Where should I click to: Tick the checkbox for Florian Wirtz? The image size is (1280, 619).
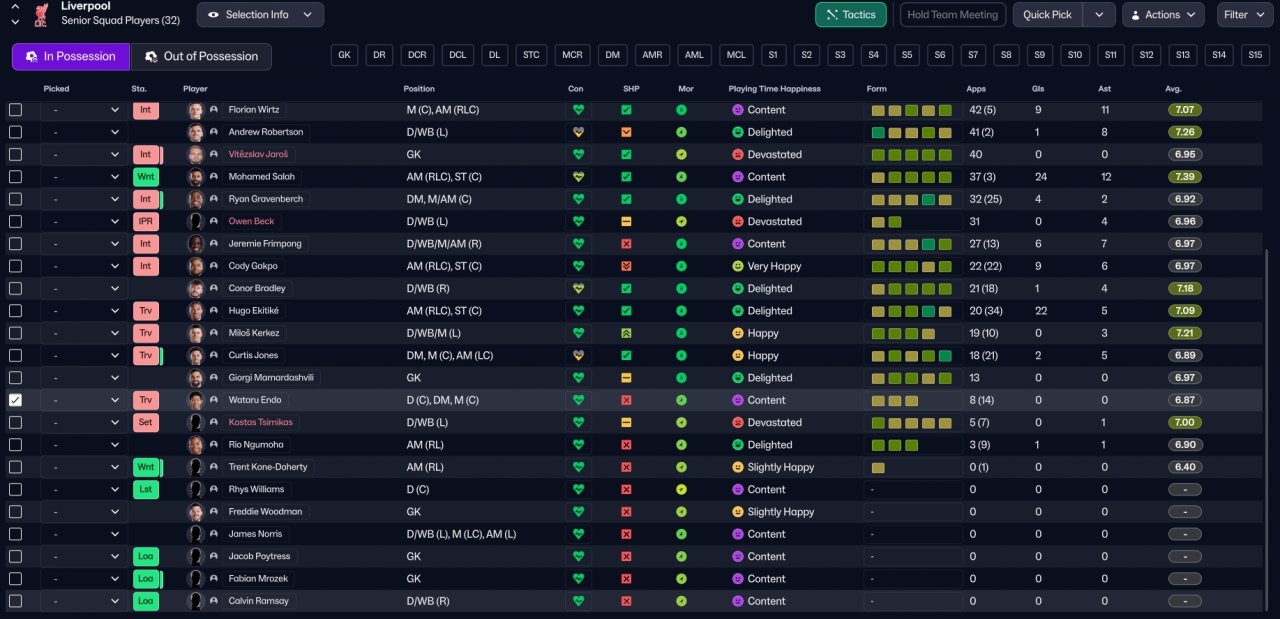tap(15, 110)
